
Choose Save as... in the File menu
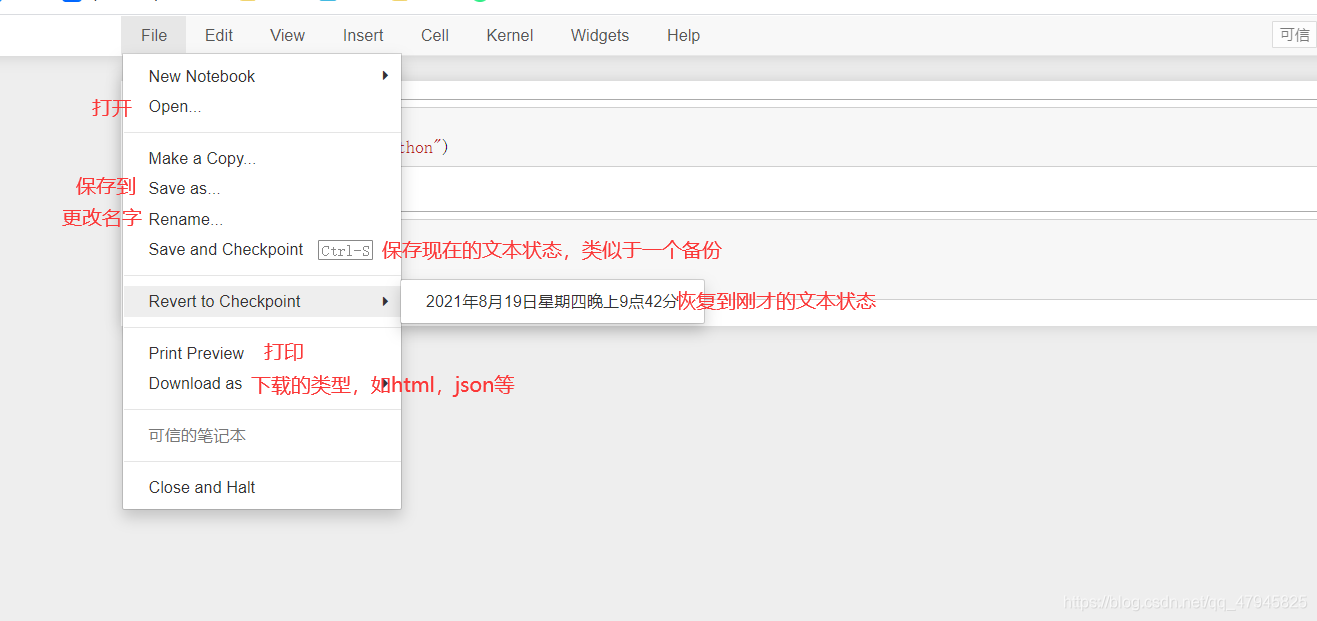click(x=184, y=189)
